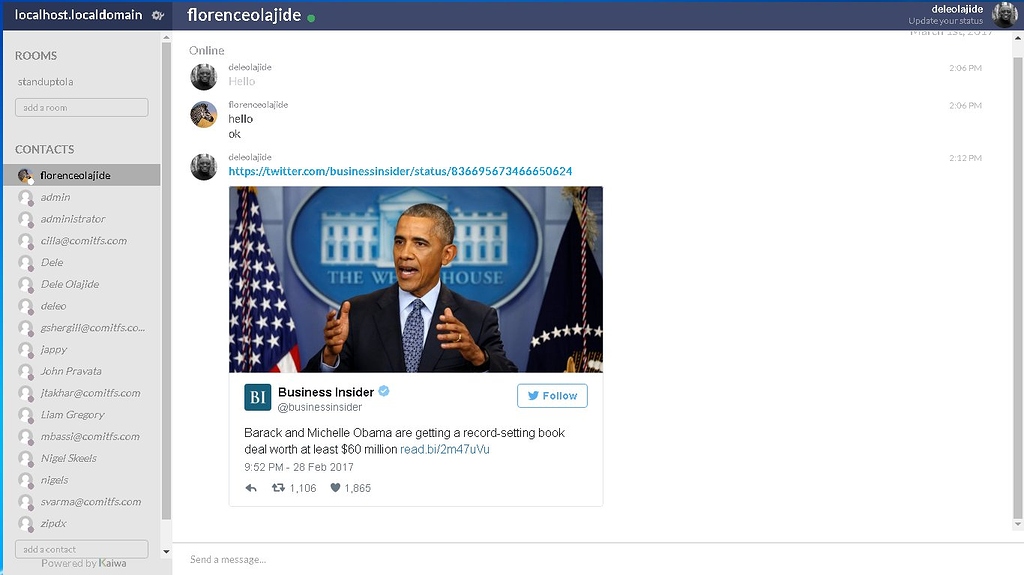Click the avatar icon for contact administrator

coord(25,219)
